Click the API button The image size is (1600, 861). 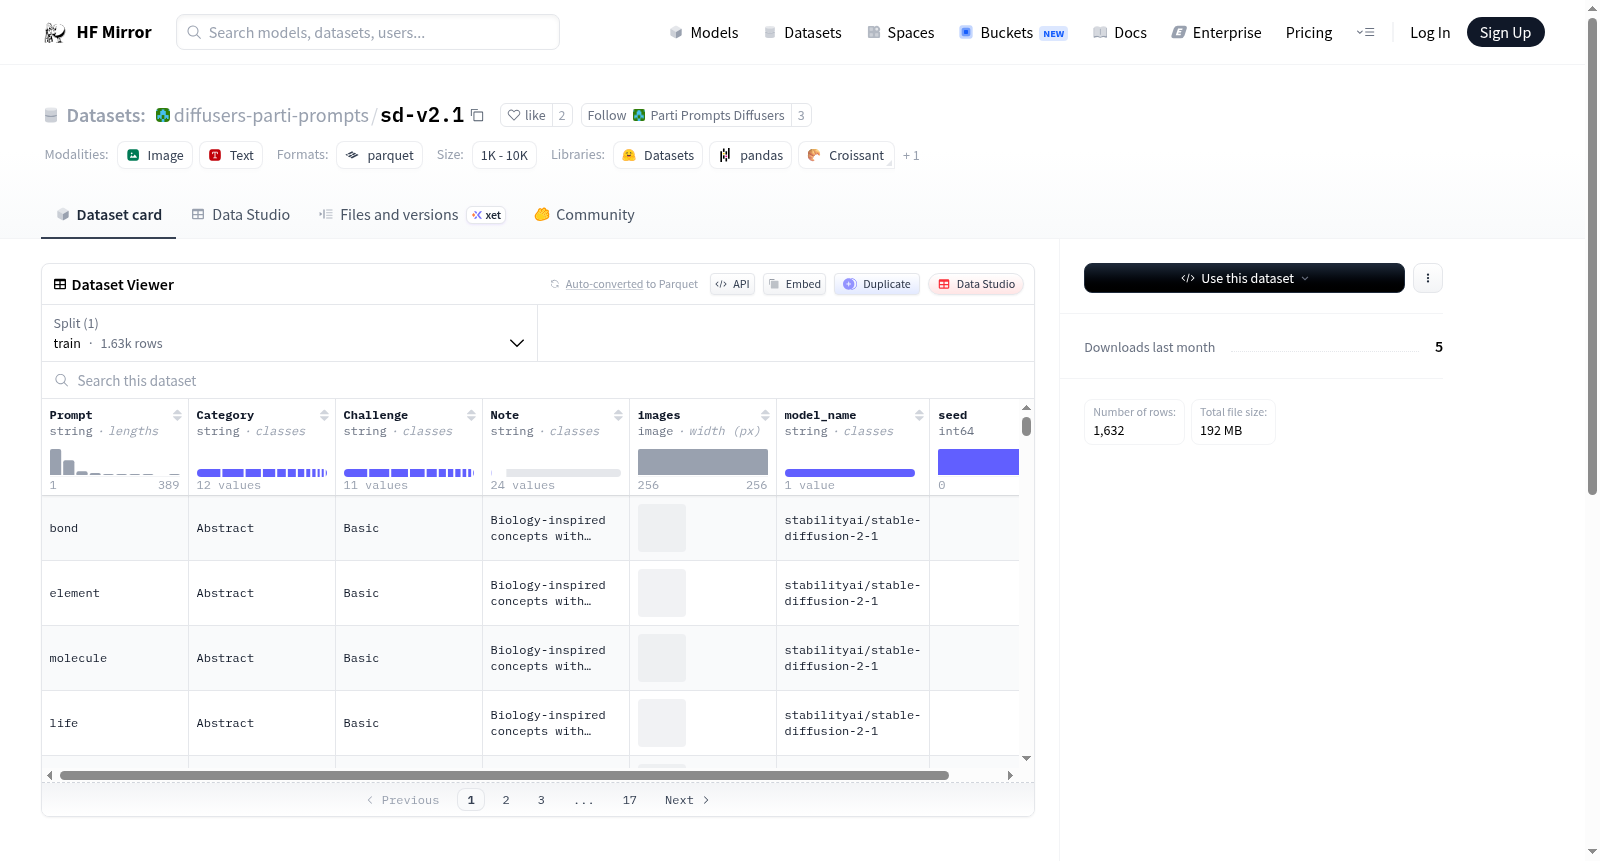click(732, 284)
